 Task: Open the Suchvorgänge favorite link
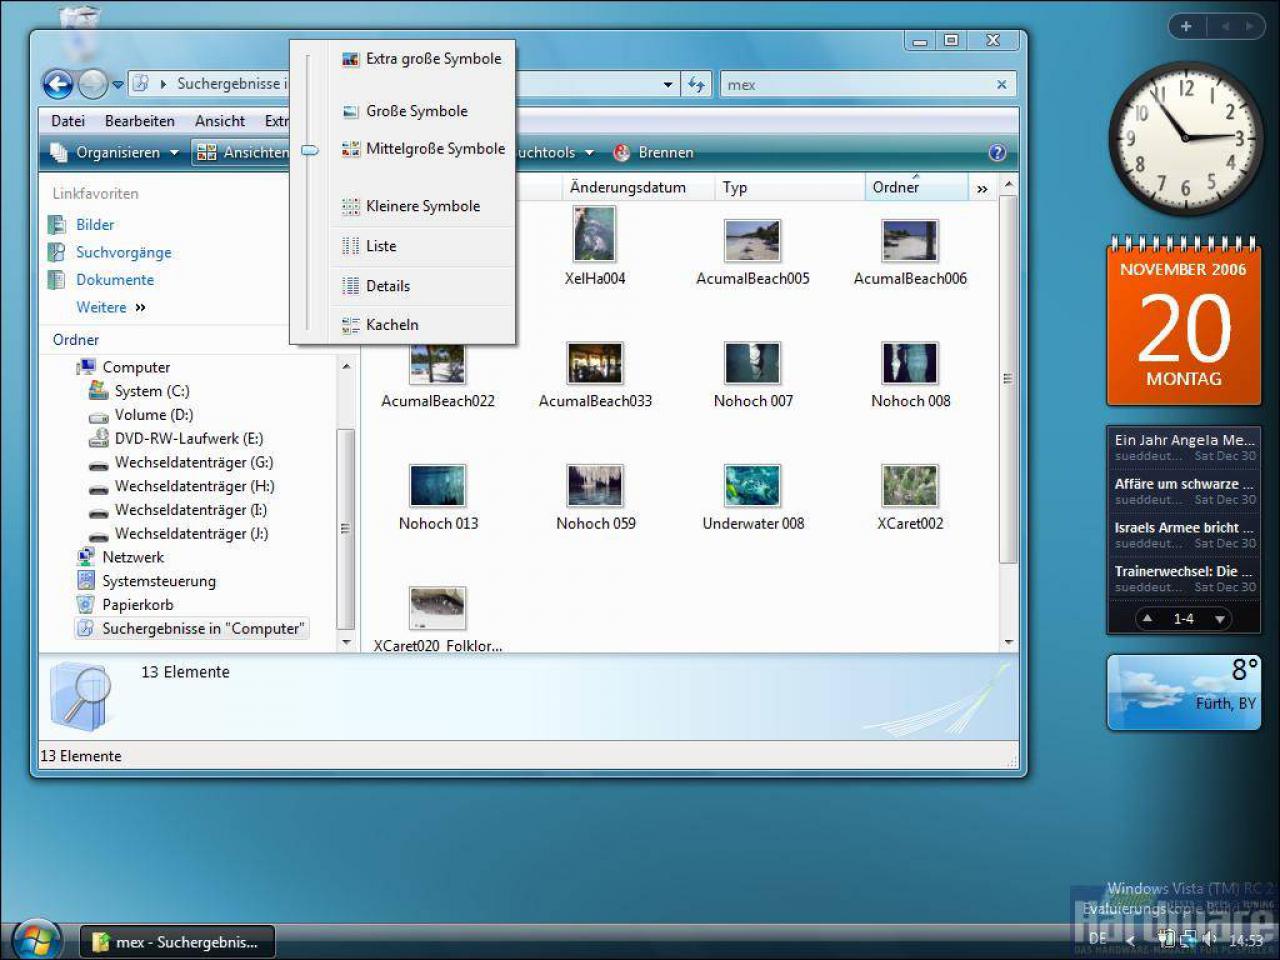[x=124, y=253]
